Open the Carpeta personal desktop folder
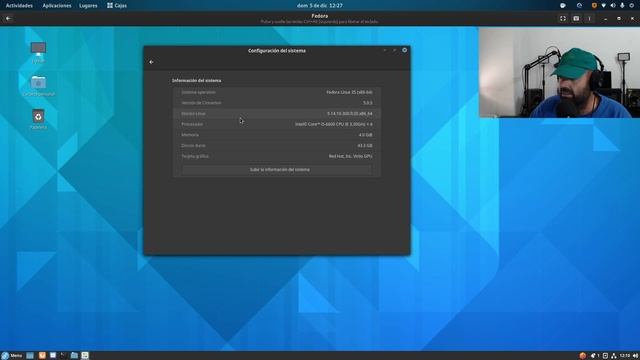This screenshot has height=360, width=640. 38,86
